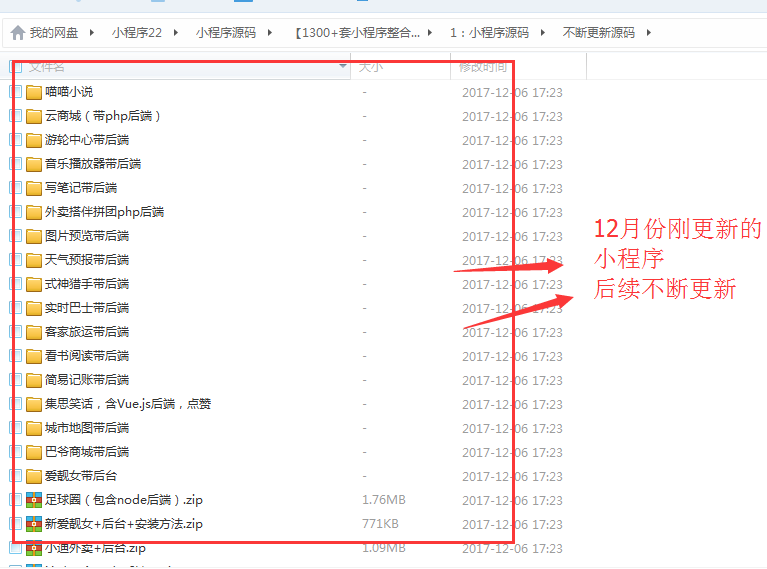
Task: Go to 不断更新源码 breadcrumb
Action: pyautogui.click(x=598, y=33)
